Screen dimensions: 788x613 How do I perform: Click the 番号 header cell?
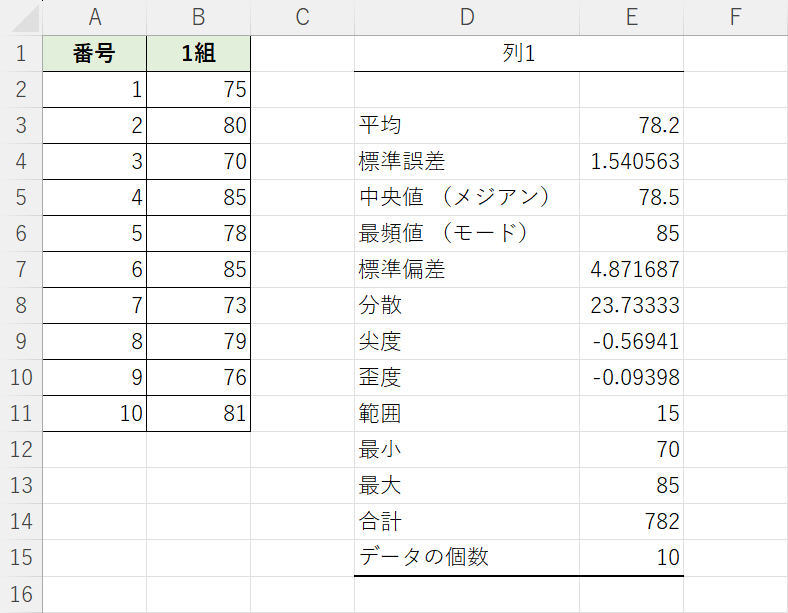point(94,53)
